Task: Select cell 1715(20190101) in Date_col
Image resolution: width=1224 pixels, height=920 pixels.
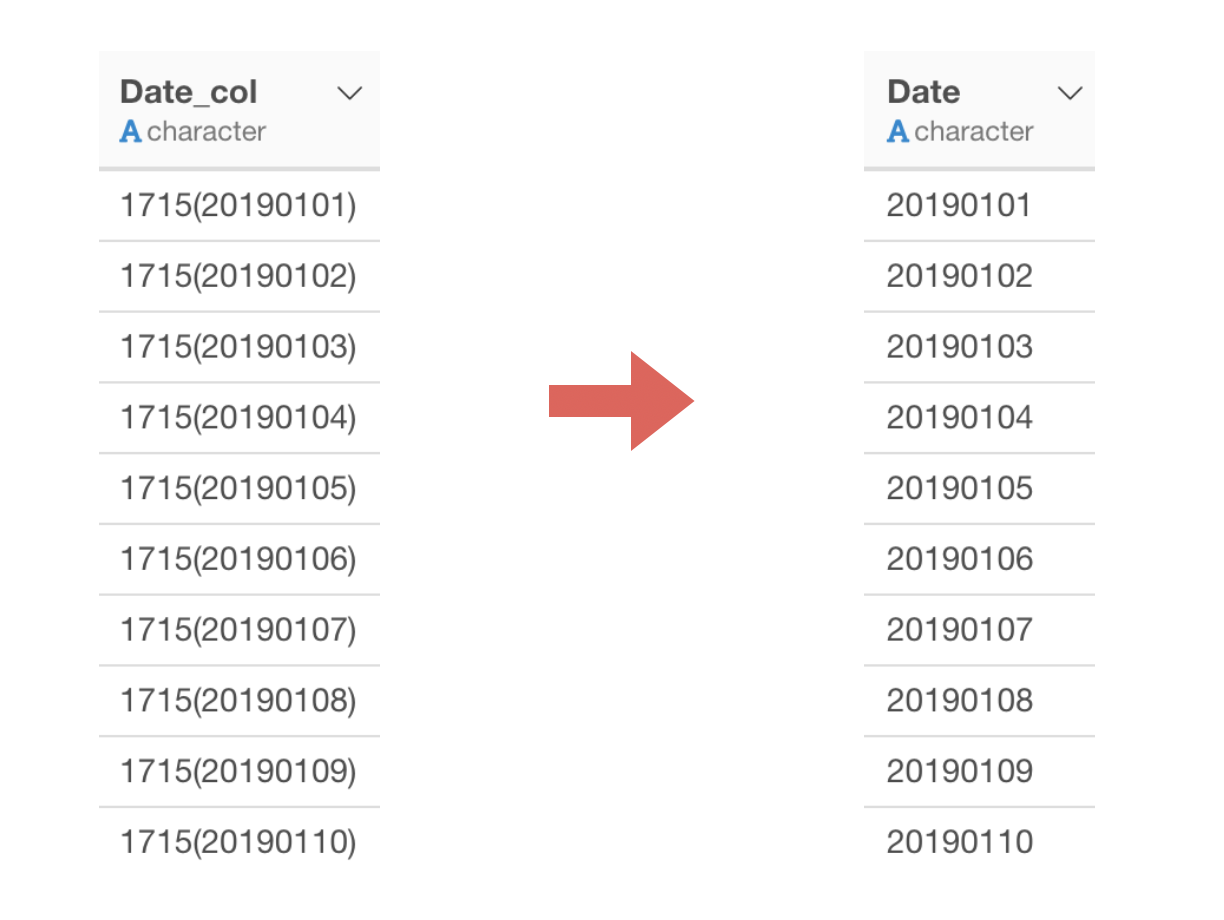Action: click(239, 206)
